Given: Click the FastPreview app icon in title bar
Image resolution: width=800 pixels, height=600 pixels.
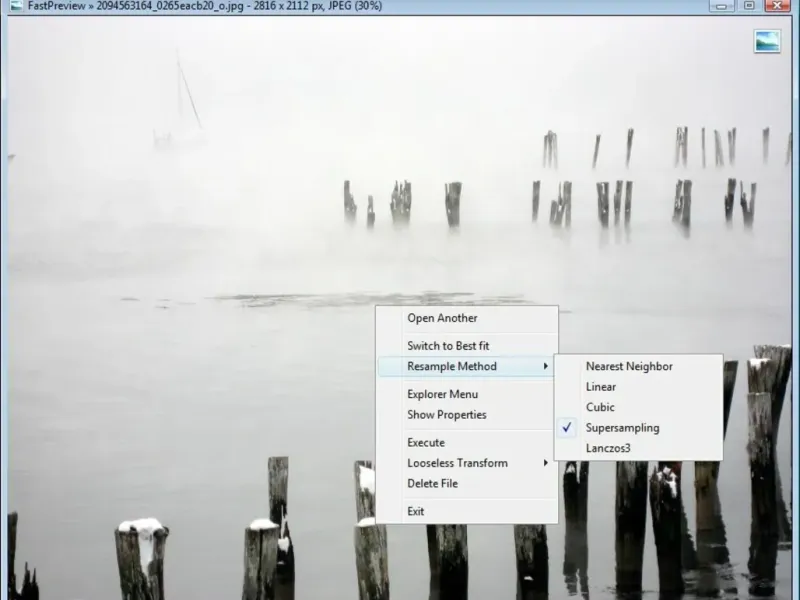Looking at the screenshot, I should 16,6.
